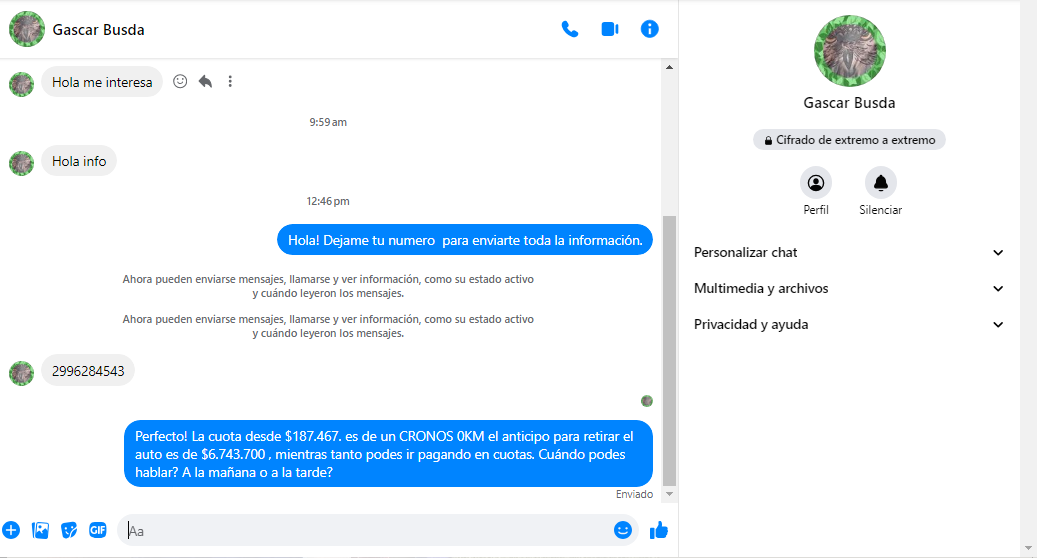Open emoji picker in message field
This screenshot has width=1037, height=558.
(x=623, y=530)
